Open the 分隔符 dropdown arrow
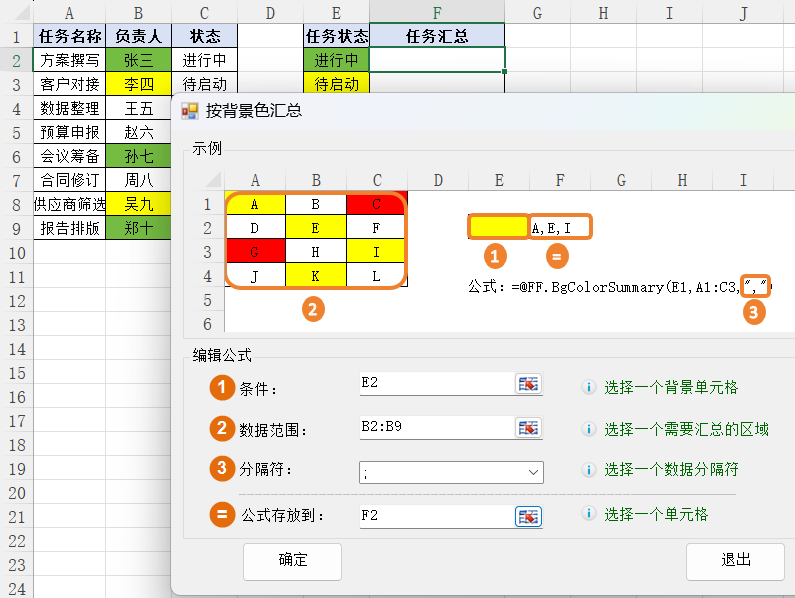Viewport: 795px width, 598px height. click(532, 472)
